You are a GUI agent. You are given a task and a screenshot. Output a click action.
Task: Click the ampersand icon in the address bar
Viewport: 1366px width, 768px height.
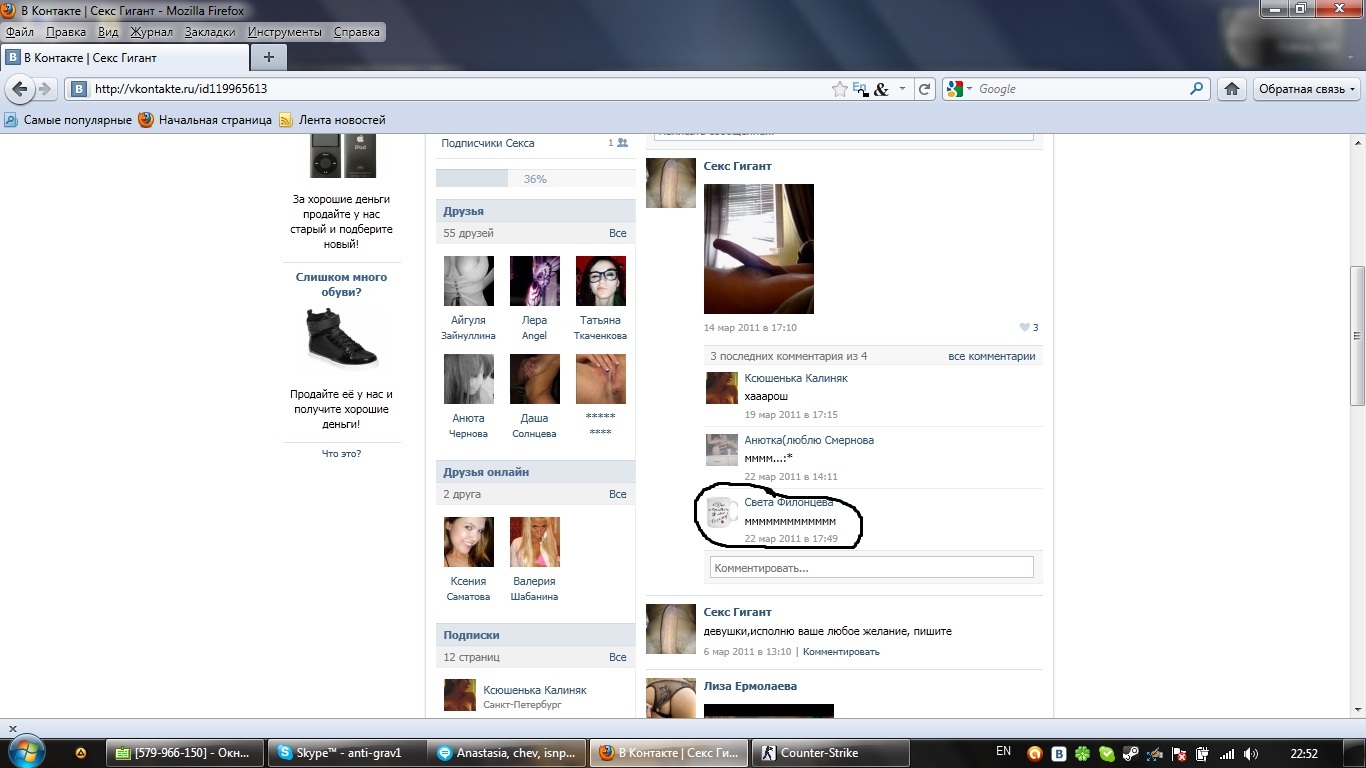pos(881,89)
